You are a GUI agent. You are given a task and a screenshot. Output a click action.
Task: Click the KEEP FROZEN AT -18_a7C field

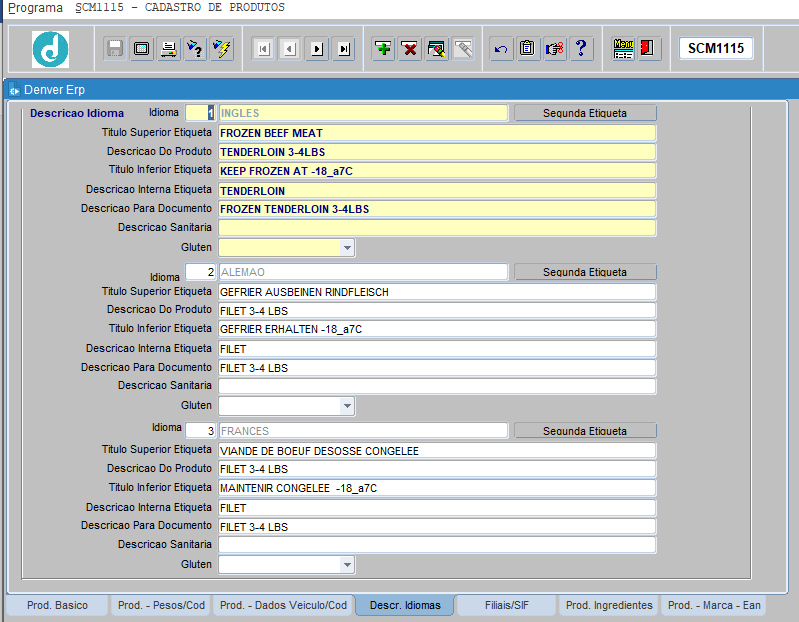437,171
